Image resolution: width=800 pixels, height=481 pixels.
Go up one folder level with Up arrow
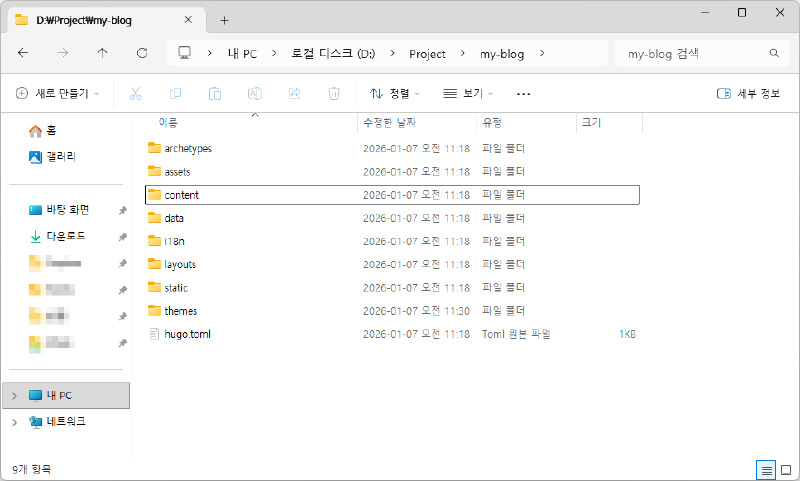click(102, 53)
